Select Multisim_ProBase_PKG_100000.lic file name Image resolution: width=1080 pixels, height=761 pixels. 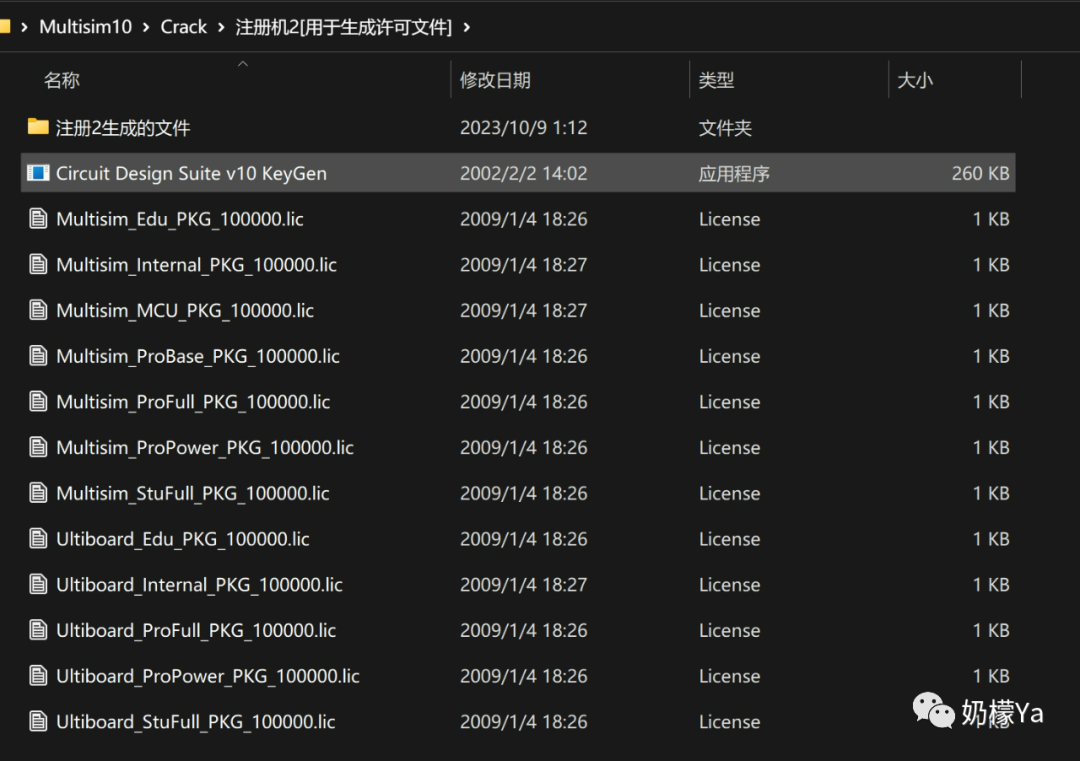[x=198, y=356]
